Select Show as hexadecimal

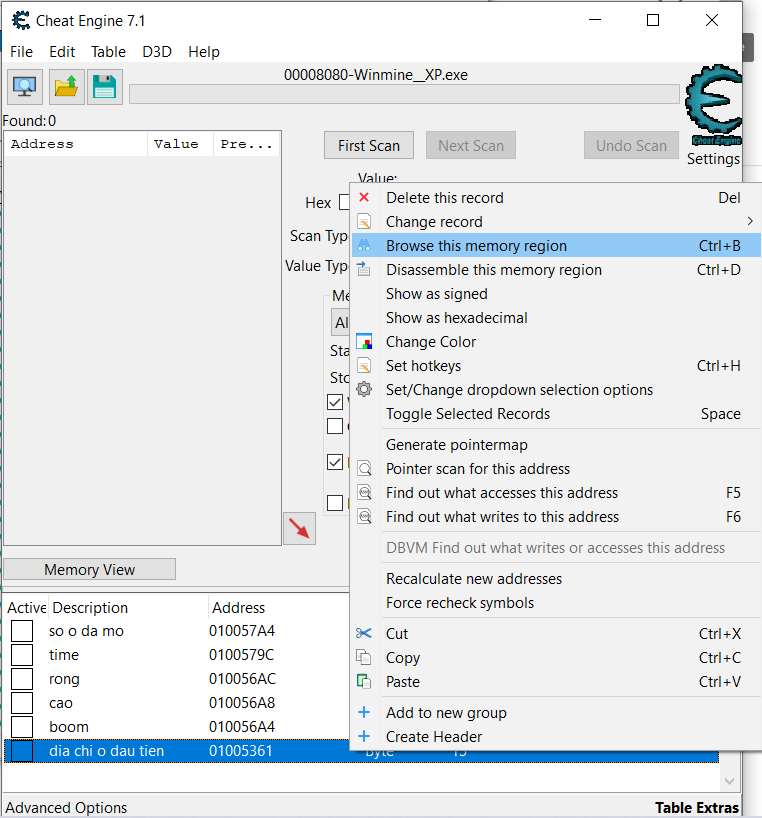[x=556, y=317]
